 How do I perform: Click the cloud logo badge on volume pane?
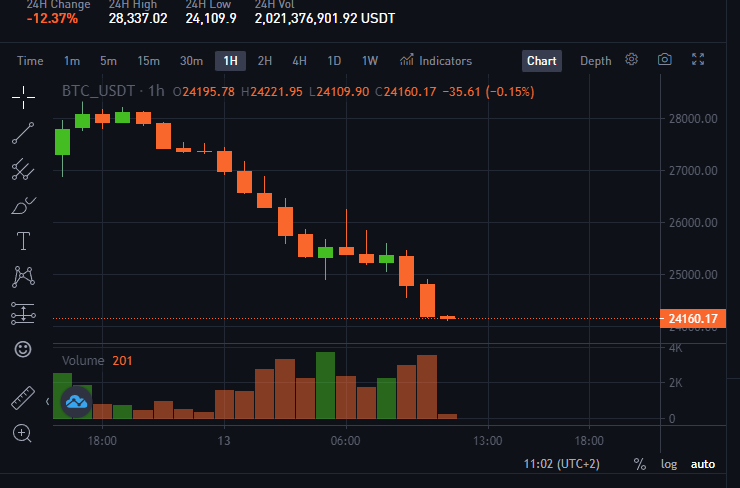[x=76, y=402]
